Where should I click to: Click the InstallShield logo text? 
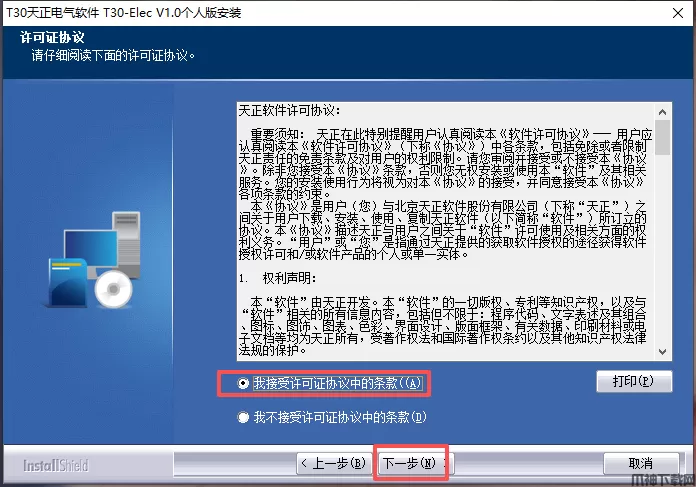pos(56,465)
